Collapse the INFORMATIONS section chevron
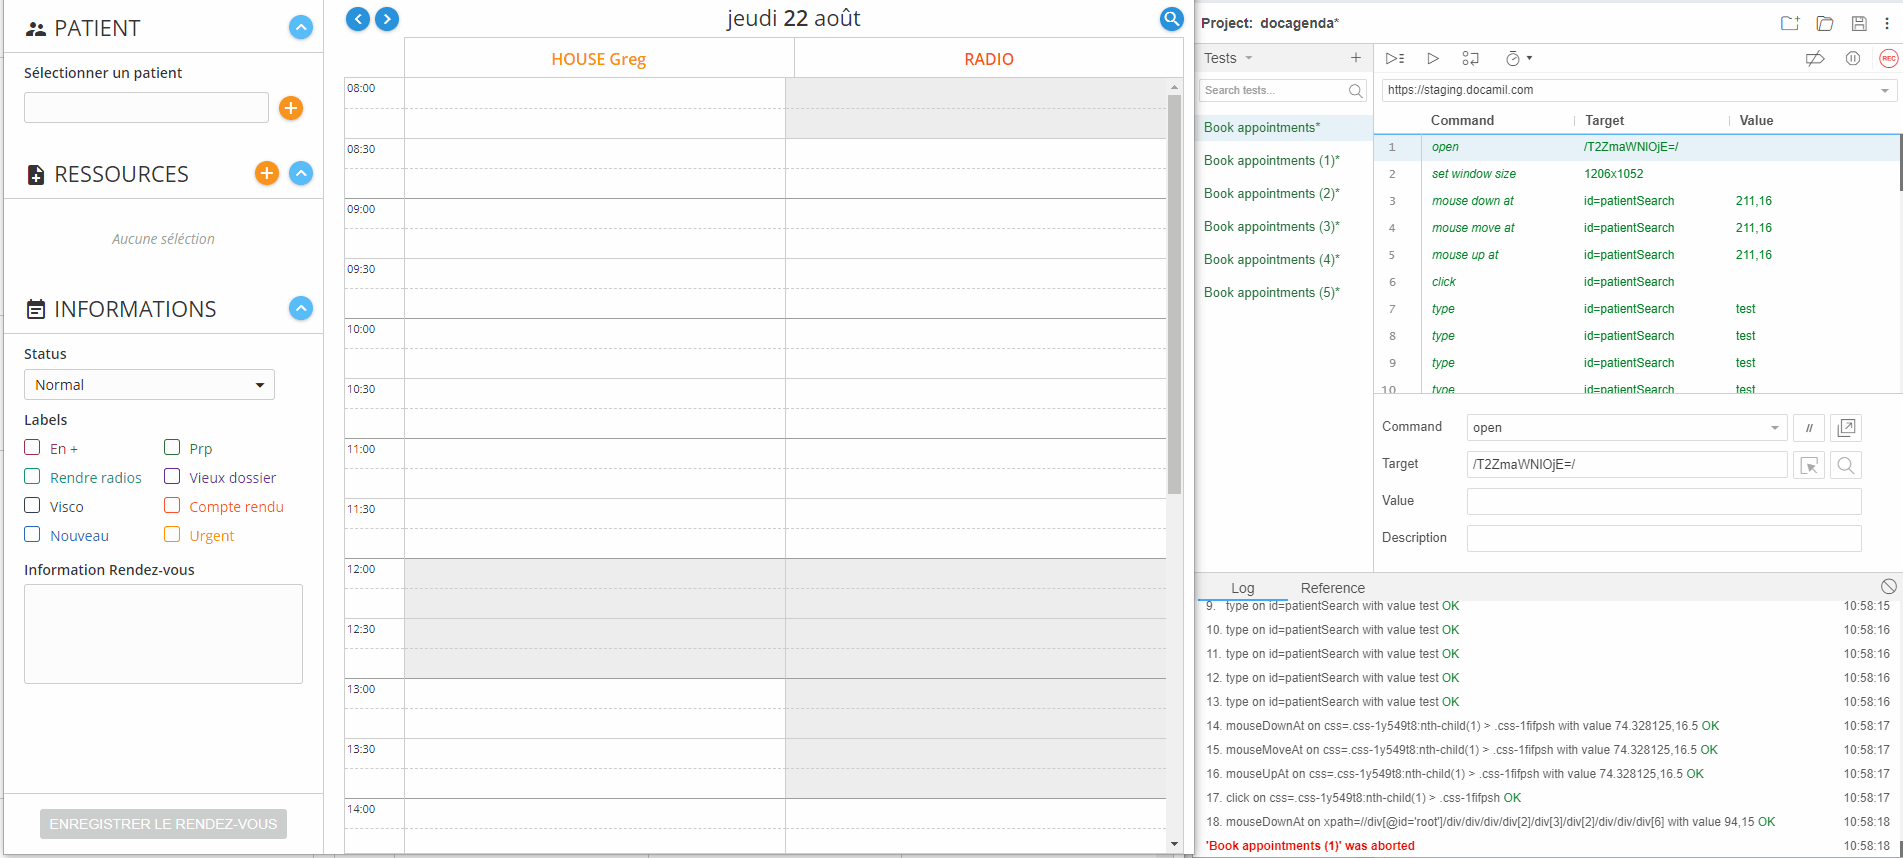Viewport: 1903px width, 858px height. 301,308
